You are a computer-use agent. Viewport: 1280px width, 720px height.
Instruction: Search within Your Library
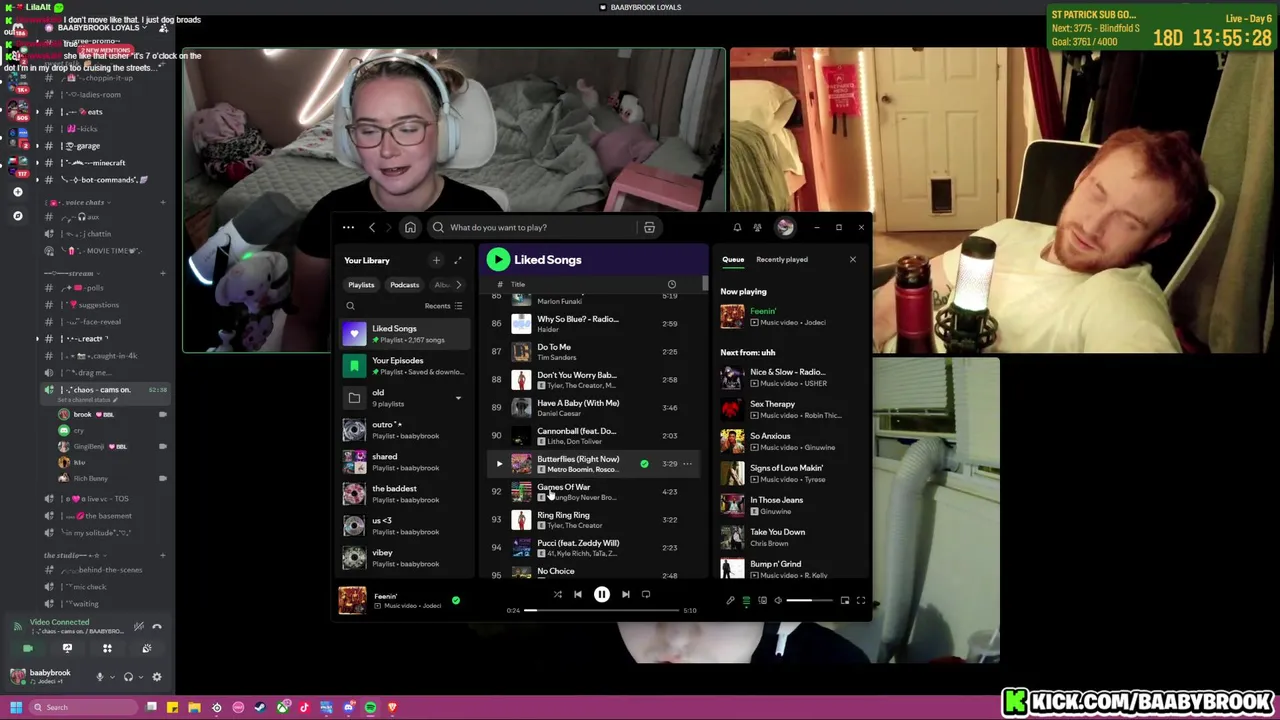coord(350,306)
